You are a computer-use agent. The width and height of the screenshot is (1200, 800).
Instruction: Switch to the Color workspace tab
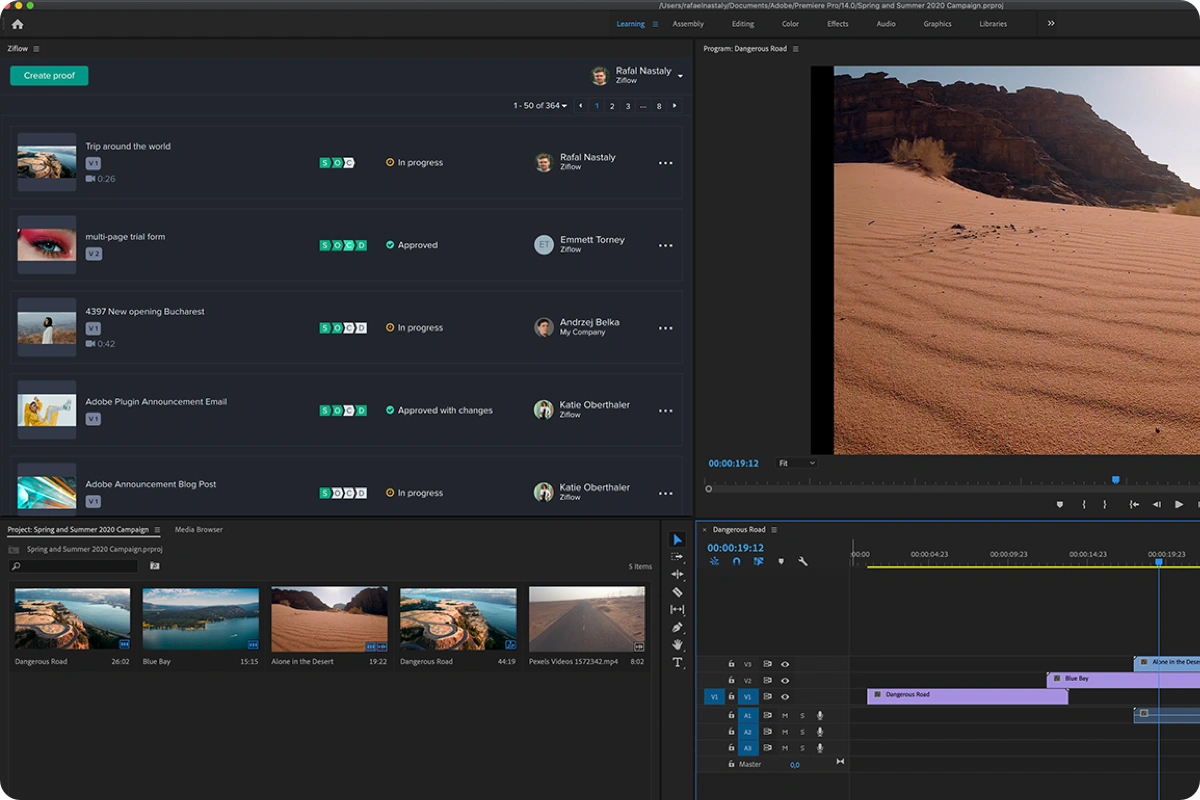(x=790, y=24)
